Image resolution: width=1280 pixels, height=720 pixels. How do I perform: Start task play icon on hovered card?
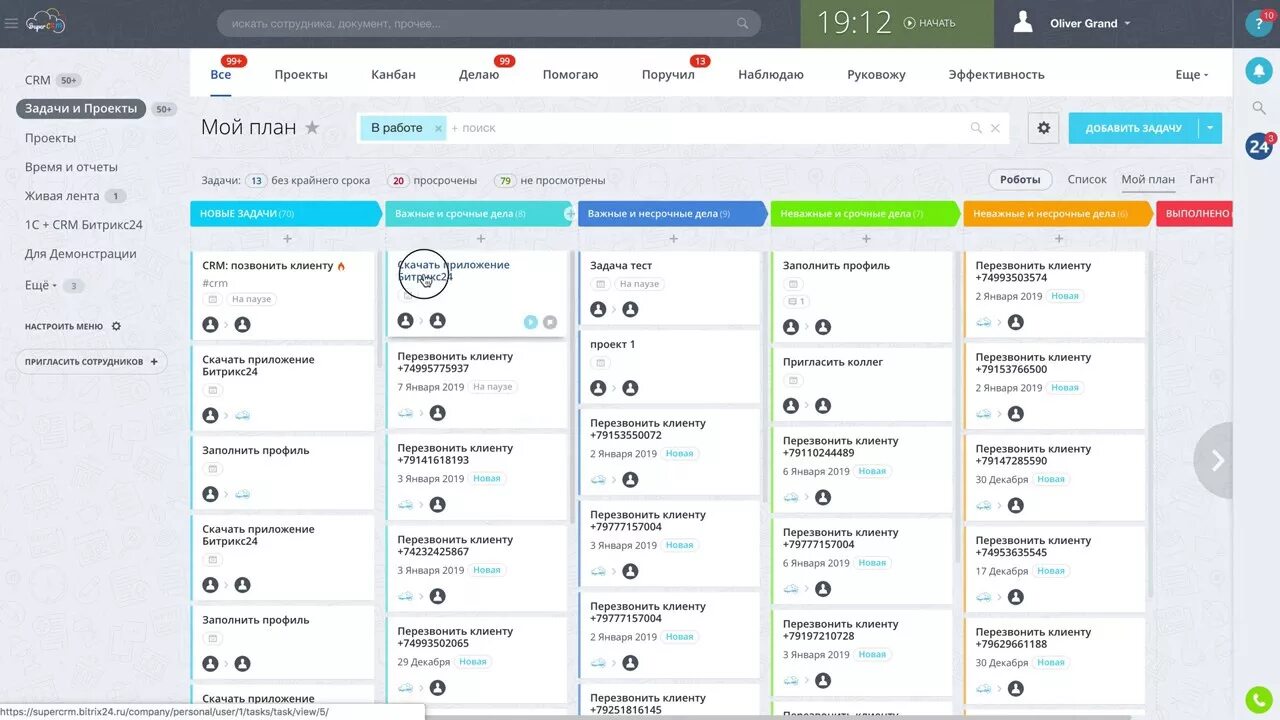click(x=530, y=322)
